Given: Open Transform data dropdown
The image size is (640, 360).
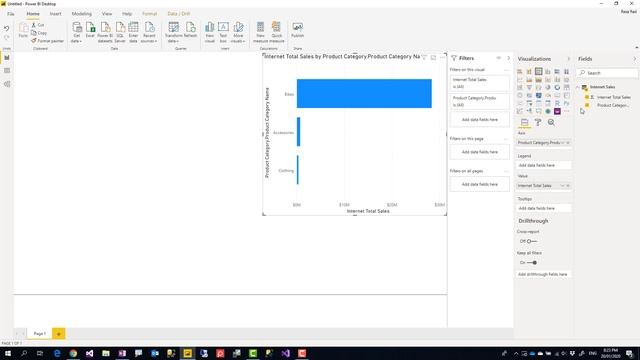Looking at the screenshot, I should click(x=173, y=32).
